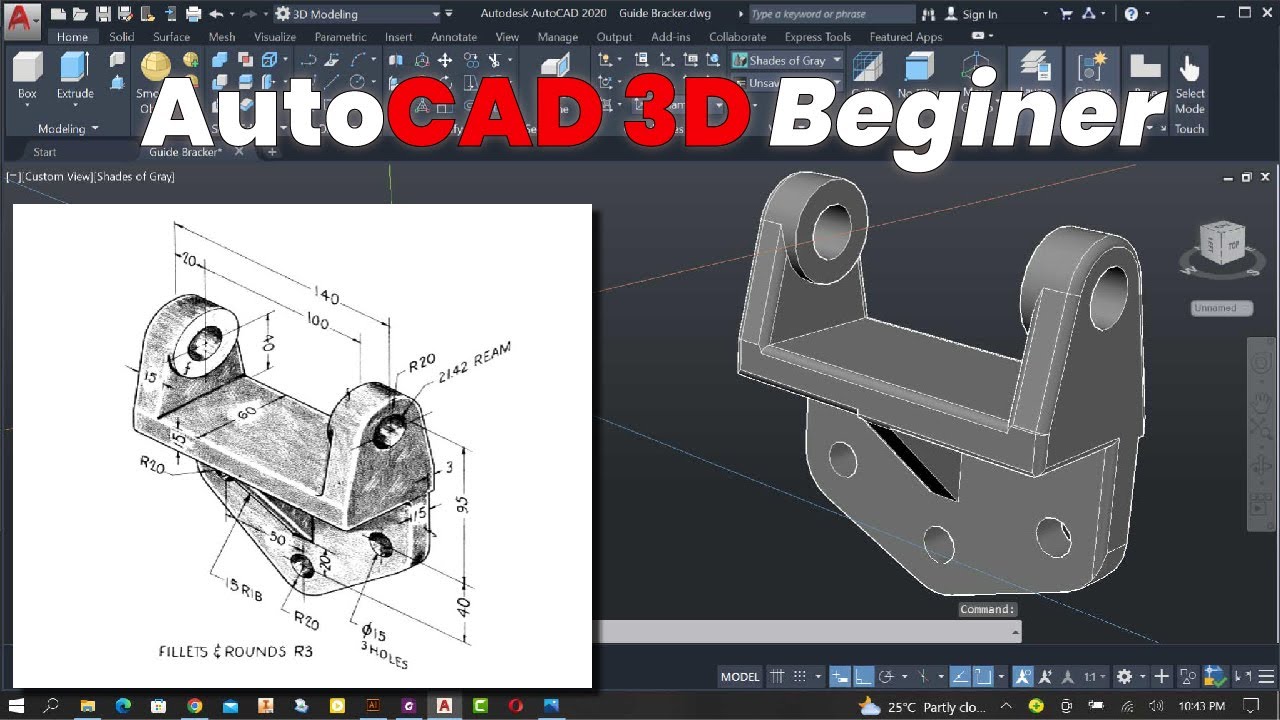
Task: Open the Start file tab
Action: (x=45, y=152)
